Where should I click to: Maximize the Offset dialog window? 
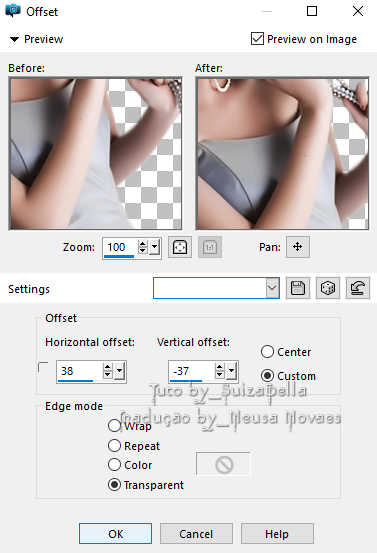tap(312, 11)
